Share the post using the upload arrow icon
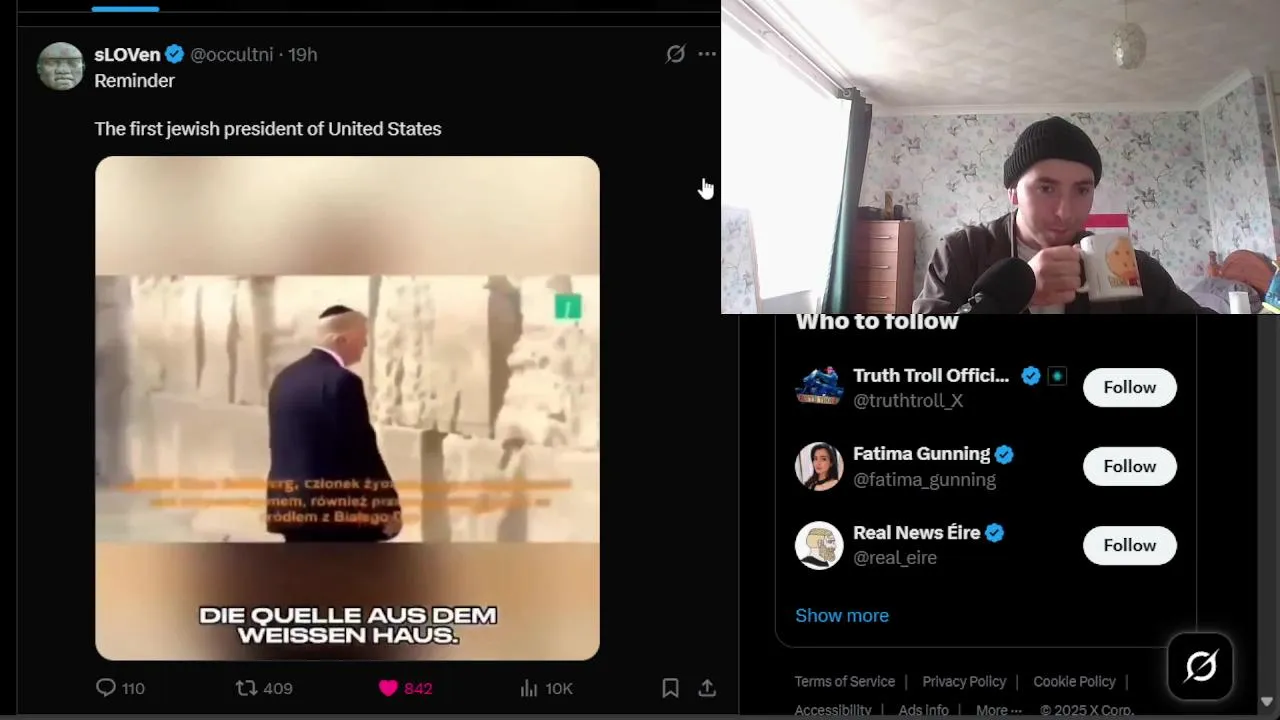The width and height of the screenshot is (1280, 720). click(x=707, y=688)
